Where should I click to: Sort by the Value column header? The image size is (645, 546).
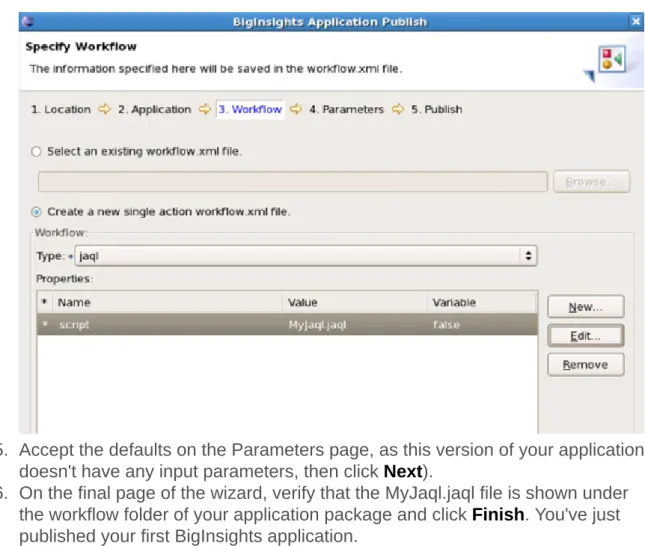point(355,302)
